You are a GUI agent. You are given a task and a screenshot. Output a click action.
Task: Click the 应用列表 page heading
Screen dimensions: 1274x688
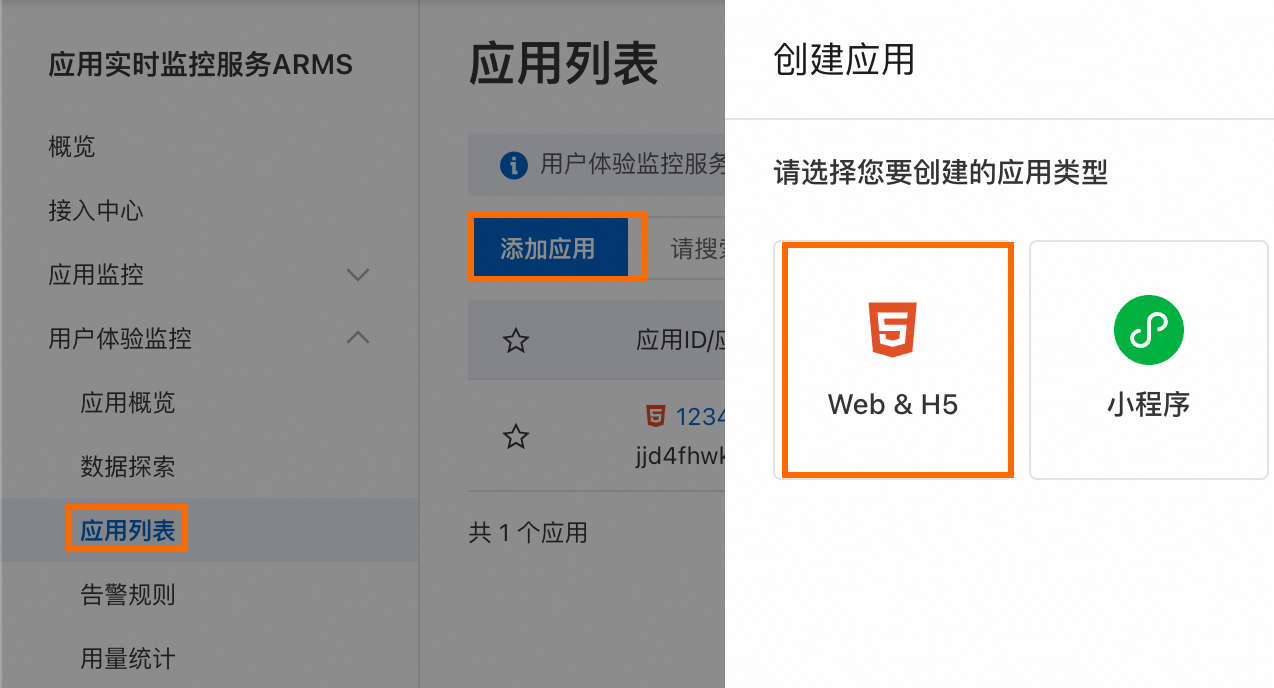pos(564,64)
